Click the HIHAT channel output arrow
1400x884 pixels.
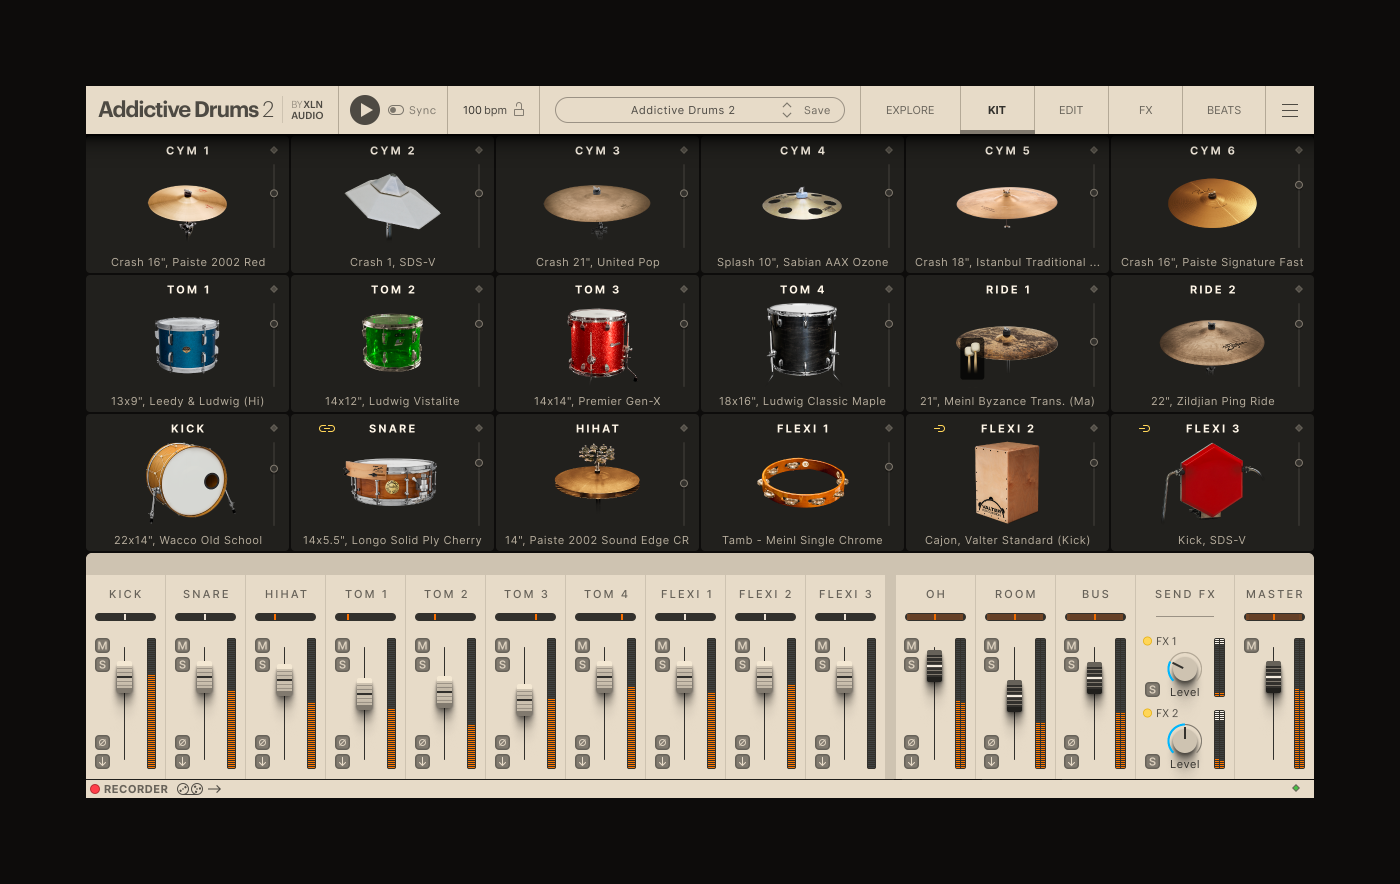(x=262, y=761)
